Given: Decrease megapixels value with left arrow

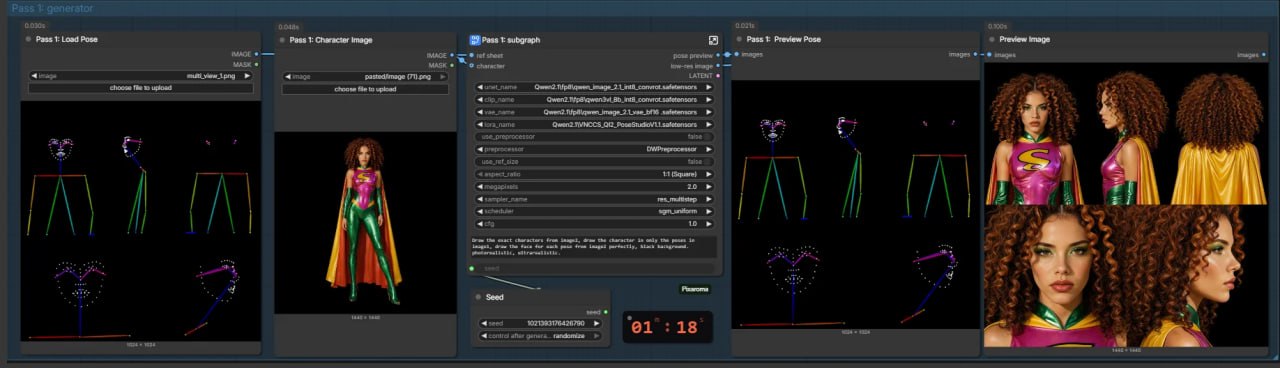Looking at the screenshot, I should [480, 186].
